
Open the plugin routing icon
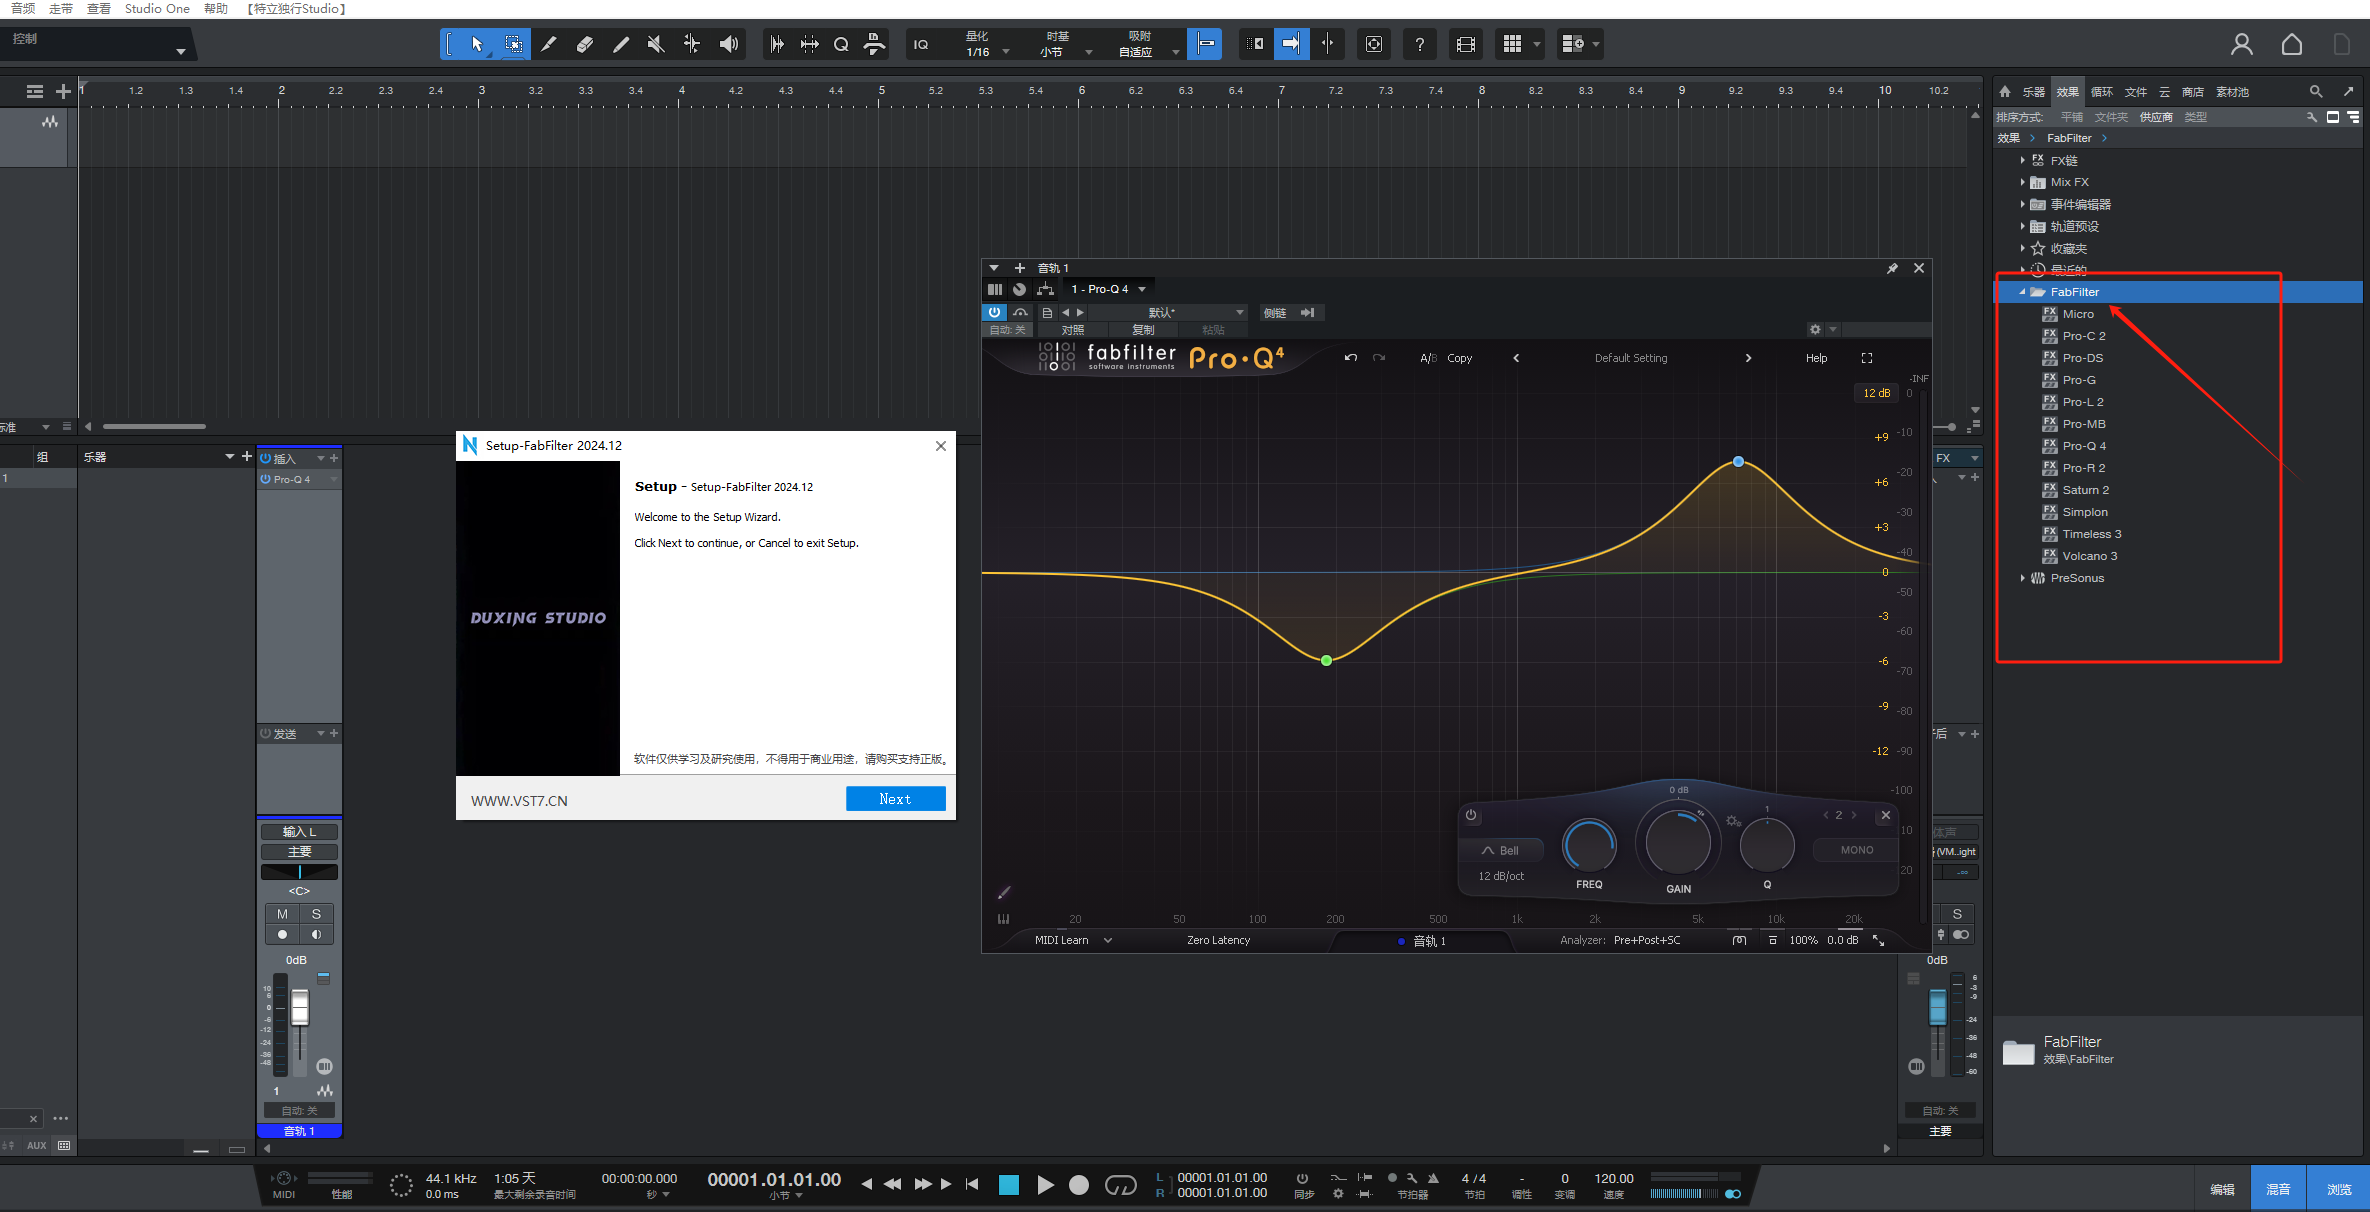click(1045, 289)
